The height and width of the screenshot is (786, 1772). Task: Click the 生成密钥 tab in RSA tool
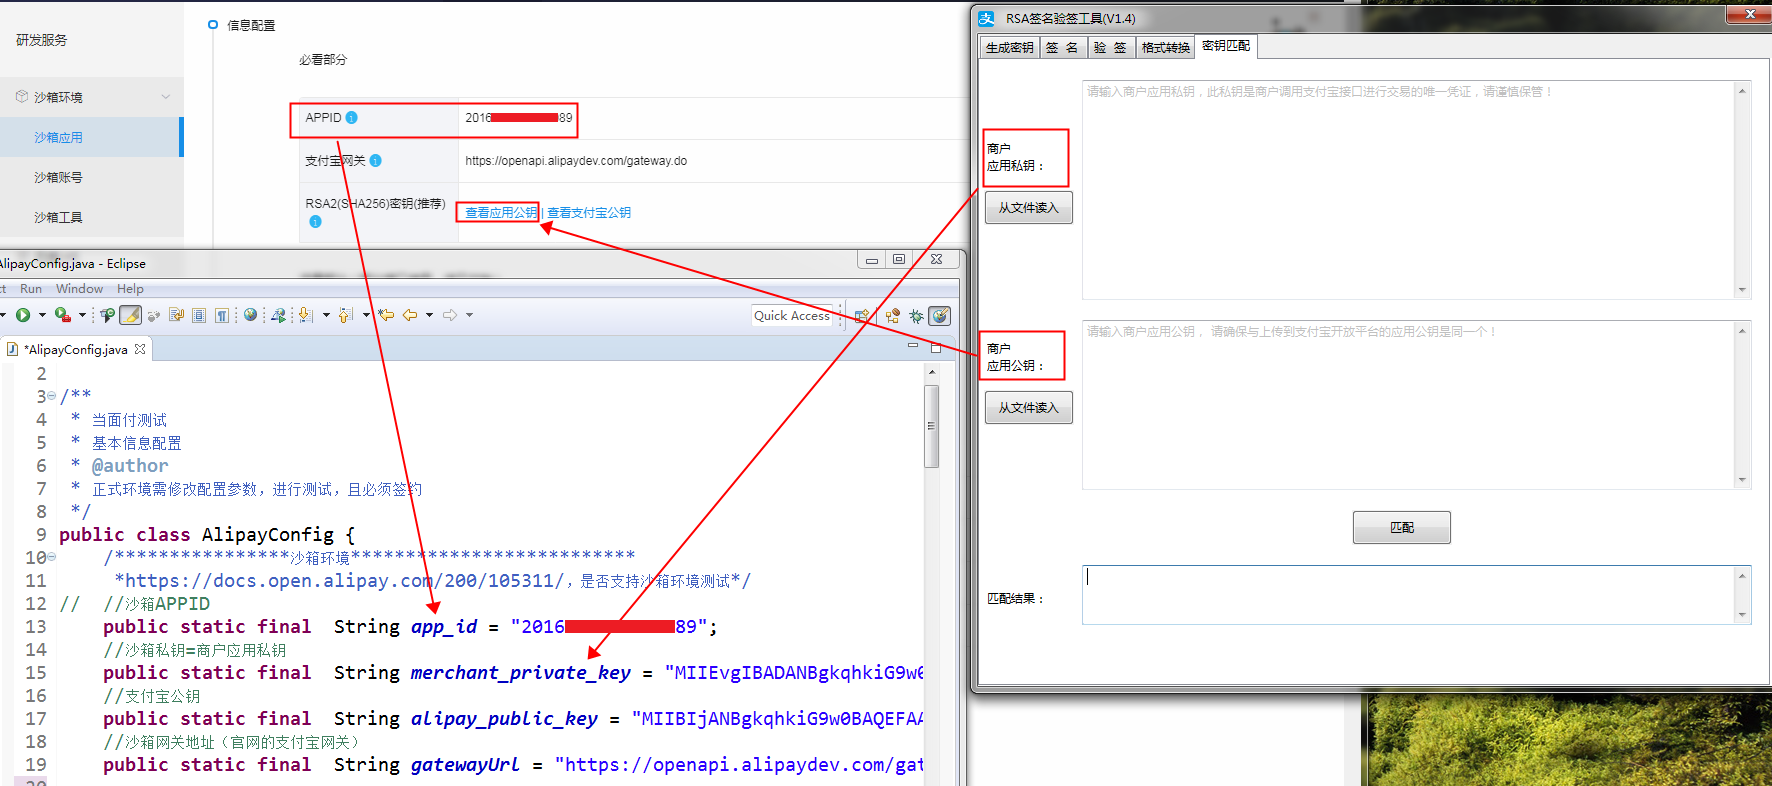tap(1009, 47)
